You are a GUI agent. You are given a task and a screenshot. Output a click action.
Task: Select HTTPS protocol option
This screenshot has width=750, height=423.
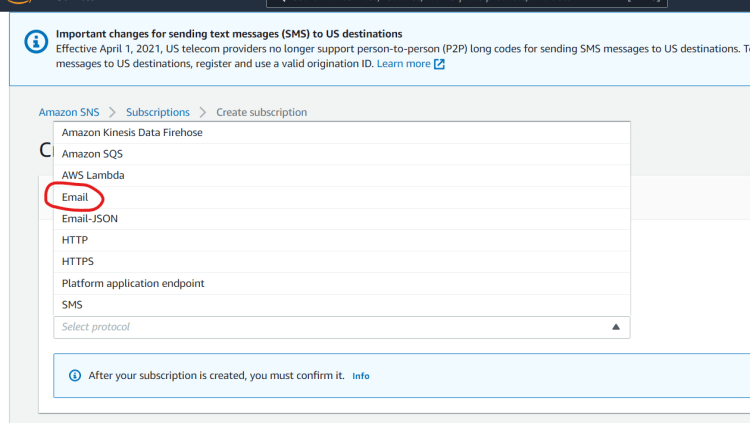tap(342, 262)
